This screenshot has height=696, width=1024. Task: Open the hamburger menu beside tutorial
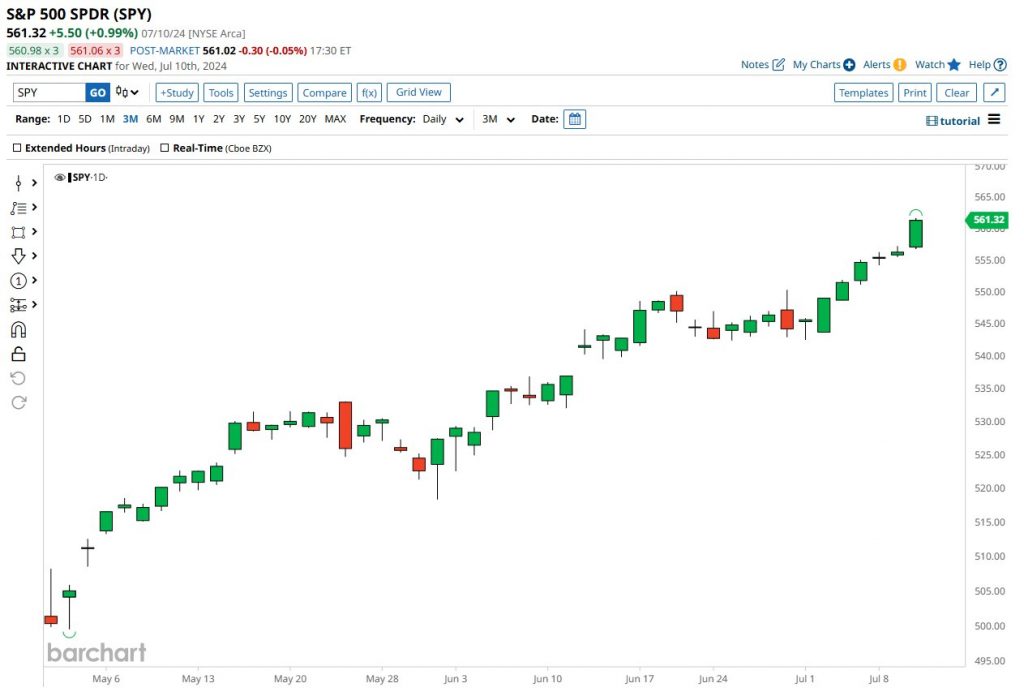coord(994,119)
